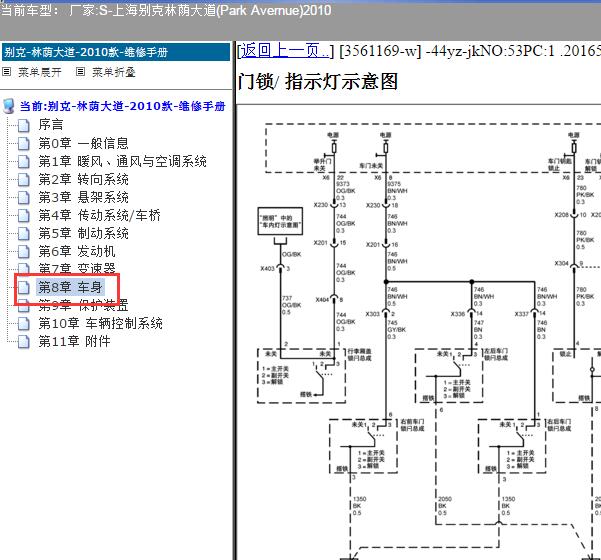Viewport: 601px width, 560px height.
Task: Open 第2章 转向系统 chapter
Action: point(83,179)
